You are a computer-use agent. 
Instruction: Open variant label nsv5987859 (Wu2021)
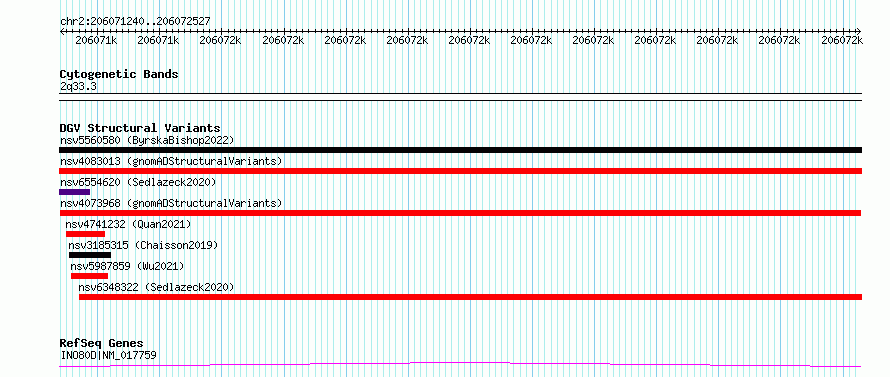tap(127, 266)
